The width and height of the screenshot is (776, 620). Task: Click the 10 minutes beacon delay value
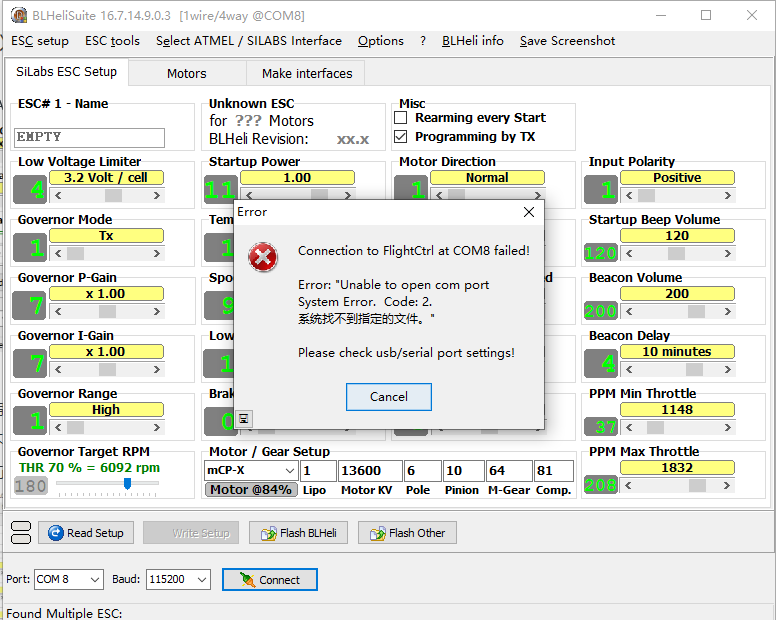[x=677, y=352]
